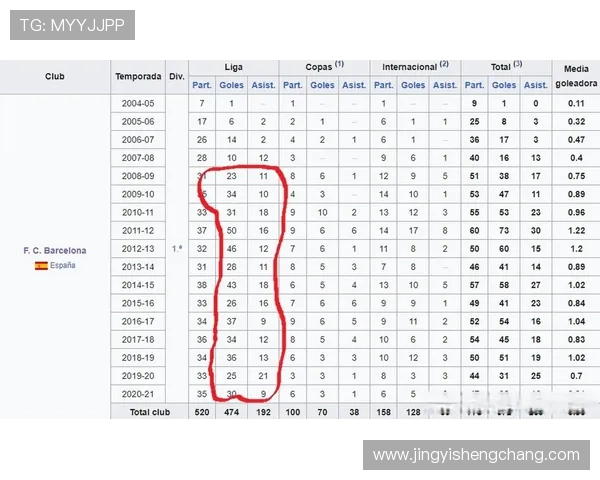600x480 pixels.
Task: Select the 2008-09 season entry
Action: [138, 175]
